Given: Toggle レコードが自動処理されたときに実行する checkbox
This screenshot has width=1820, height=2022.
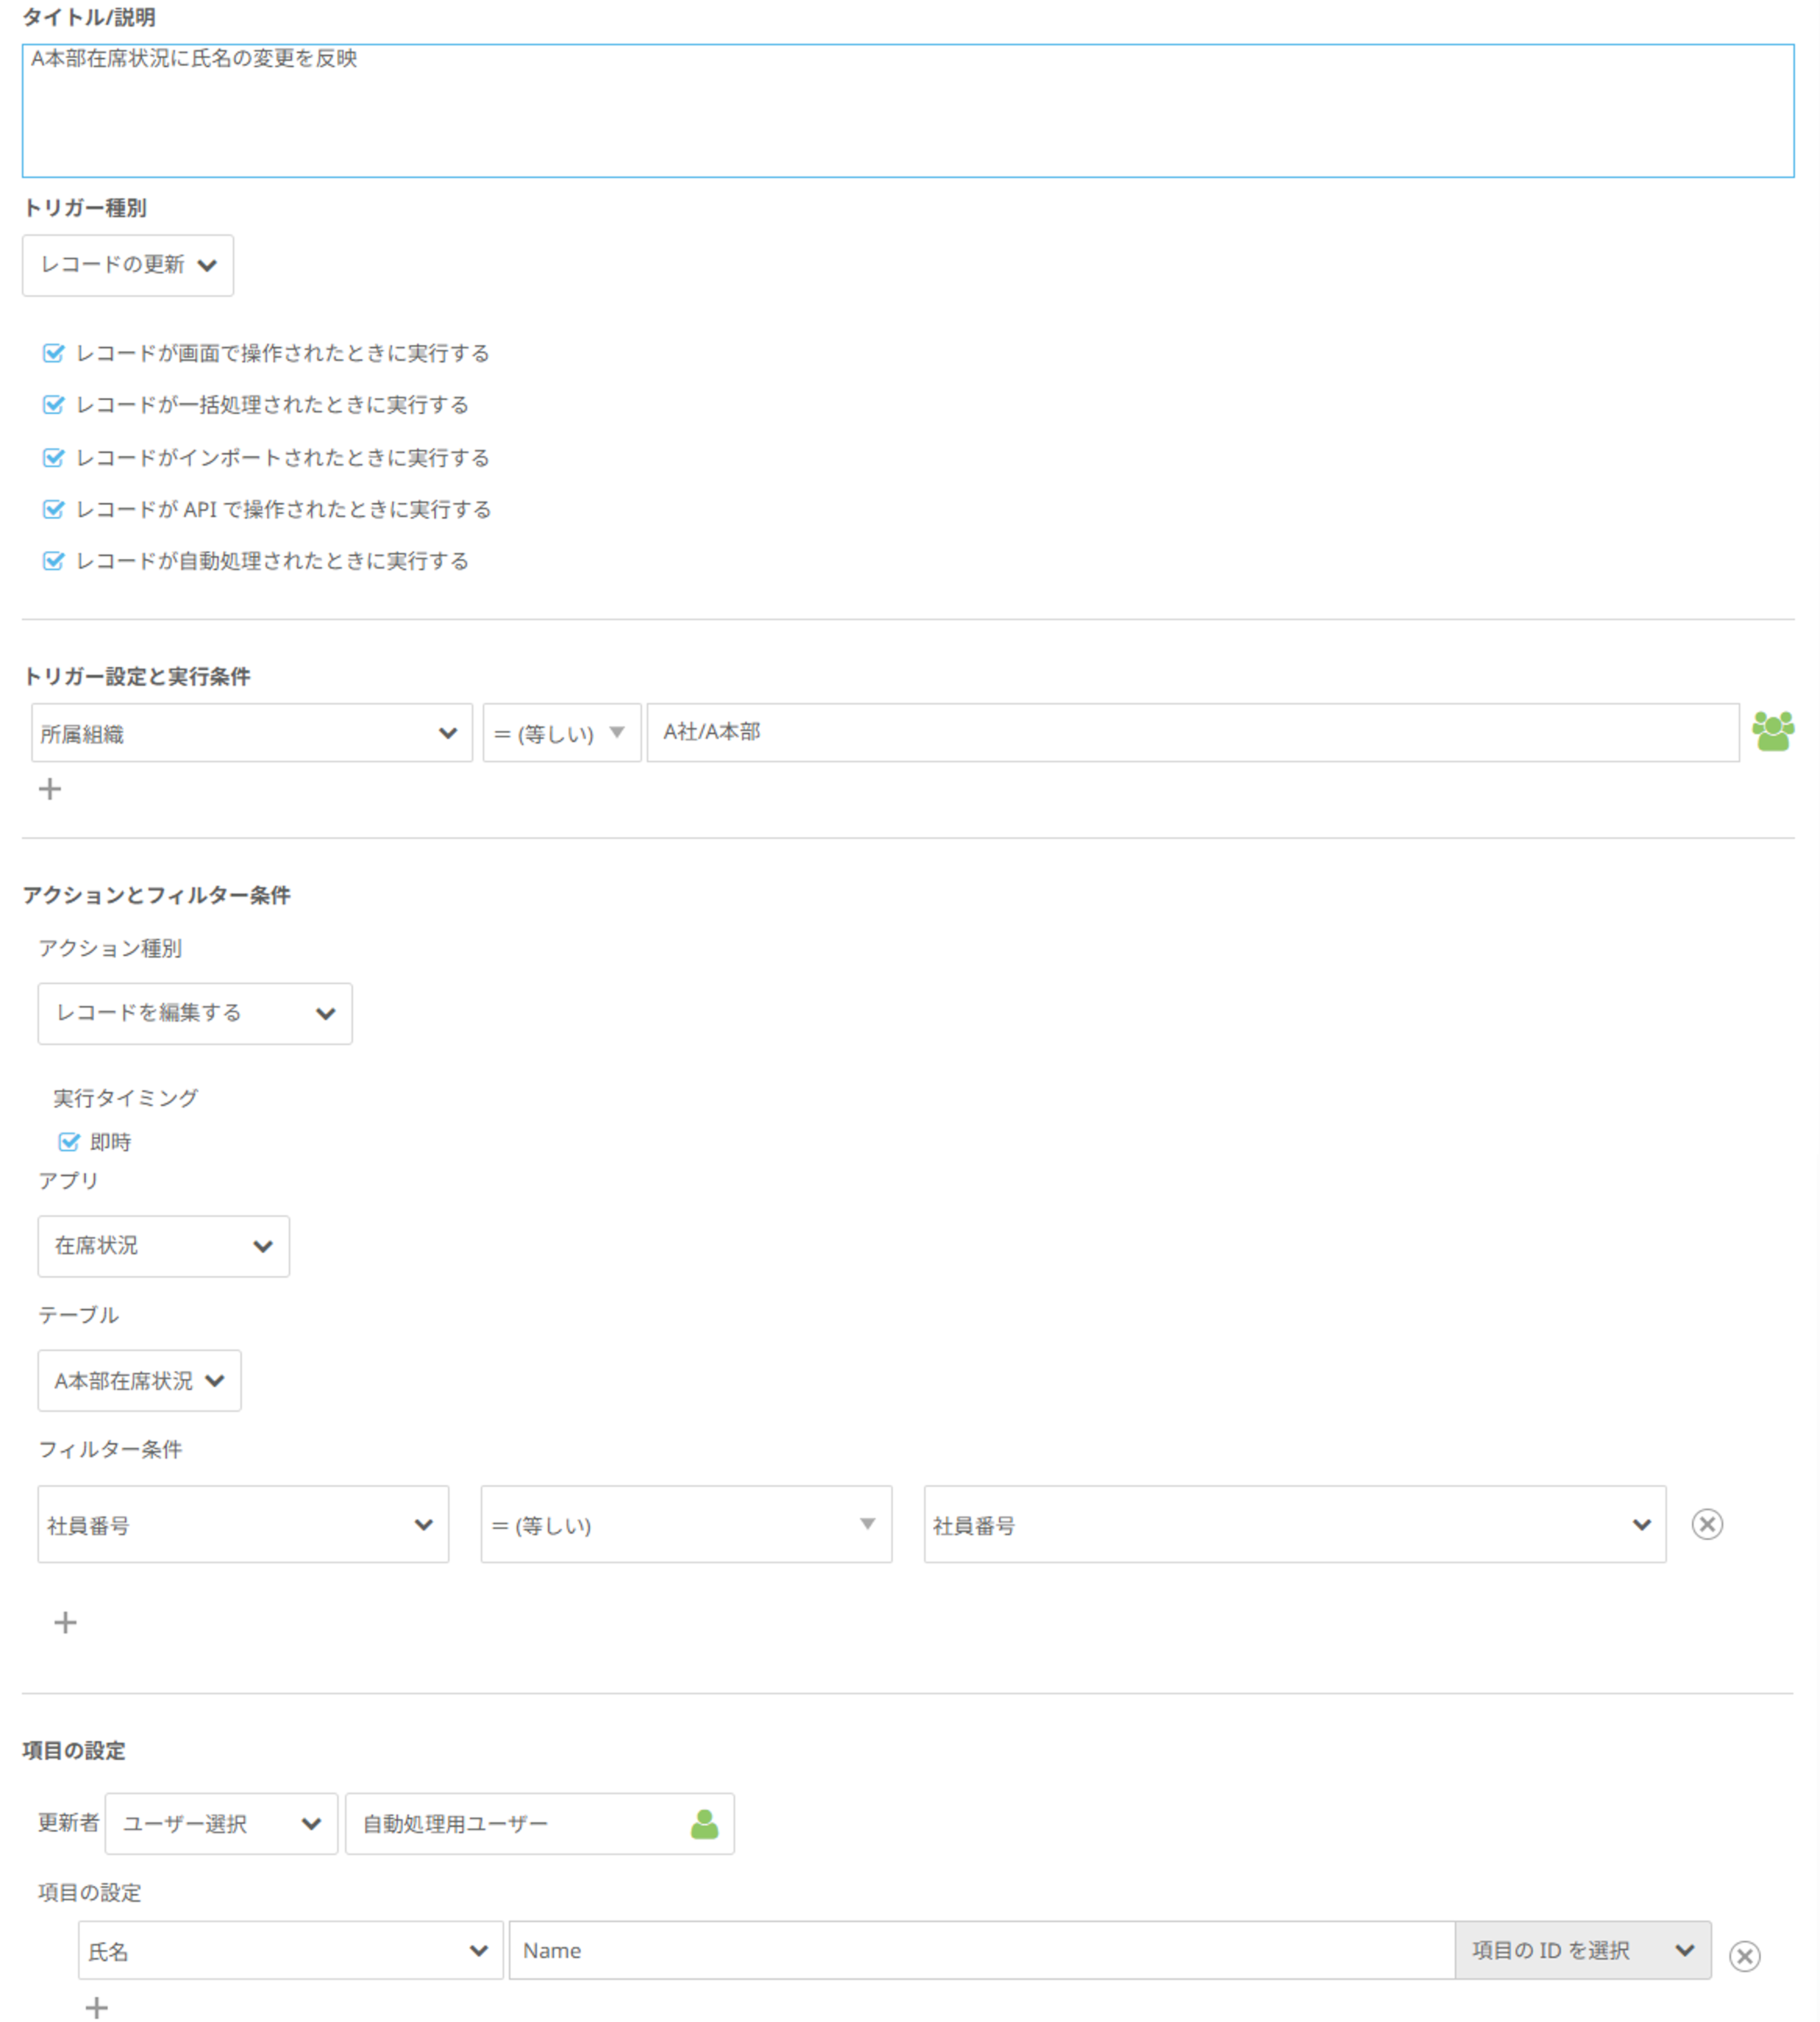Looking at the screenshot, I should (x=54, y=561).
